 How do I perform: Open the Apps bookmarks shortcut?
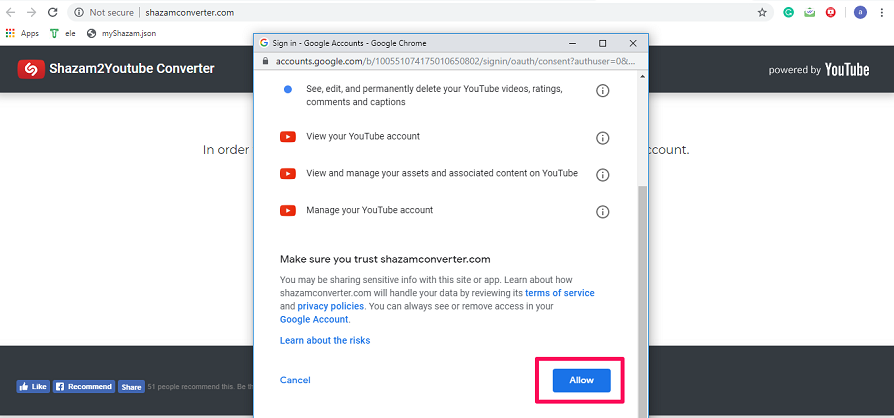(x=22, y=34)
